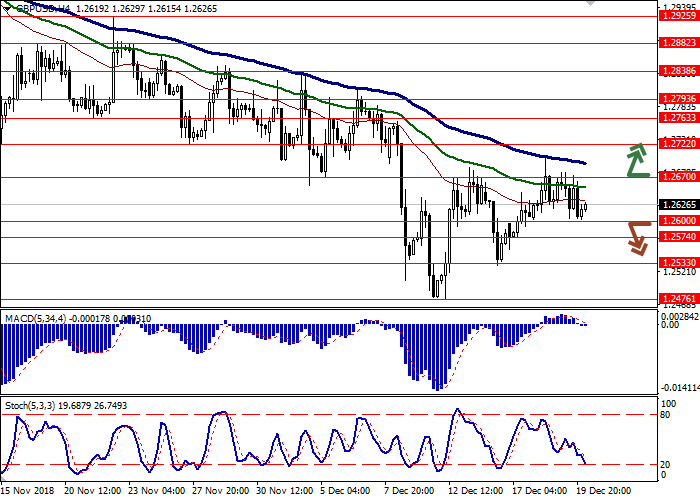Click the 19 Dec 20:00 date label
700x500 pixels.
(x=601, y=492)
